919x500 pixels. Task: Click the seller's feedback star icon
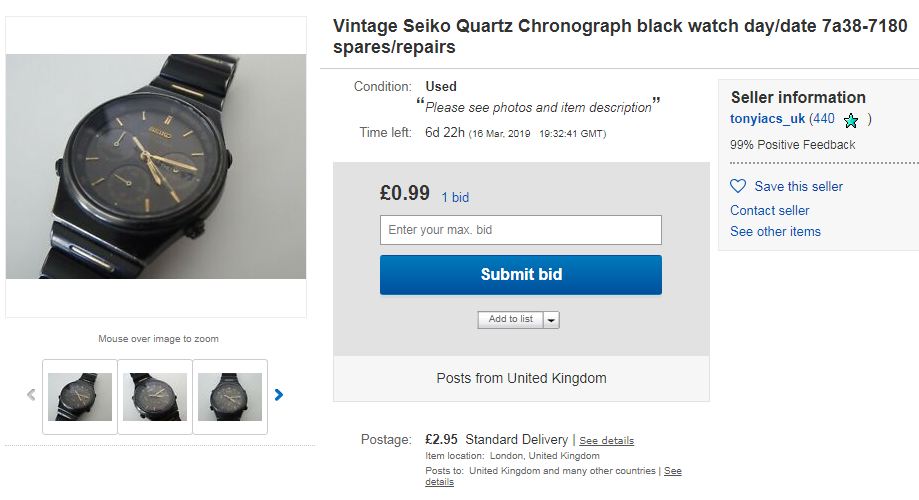click(x=851, y=120)
